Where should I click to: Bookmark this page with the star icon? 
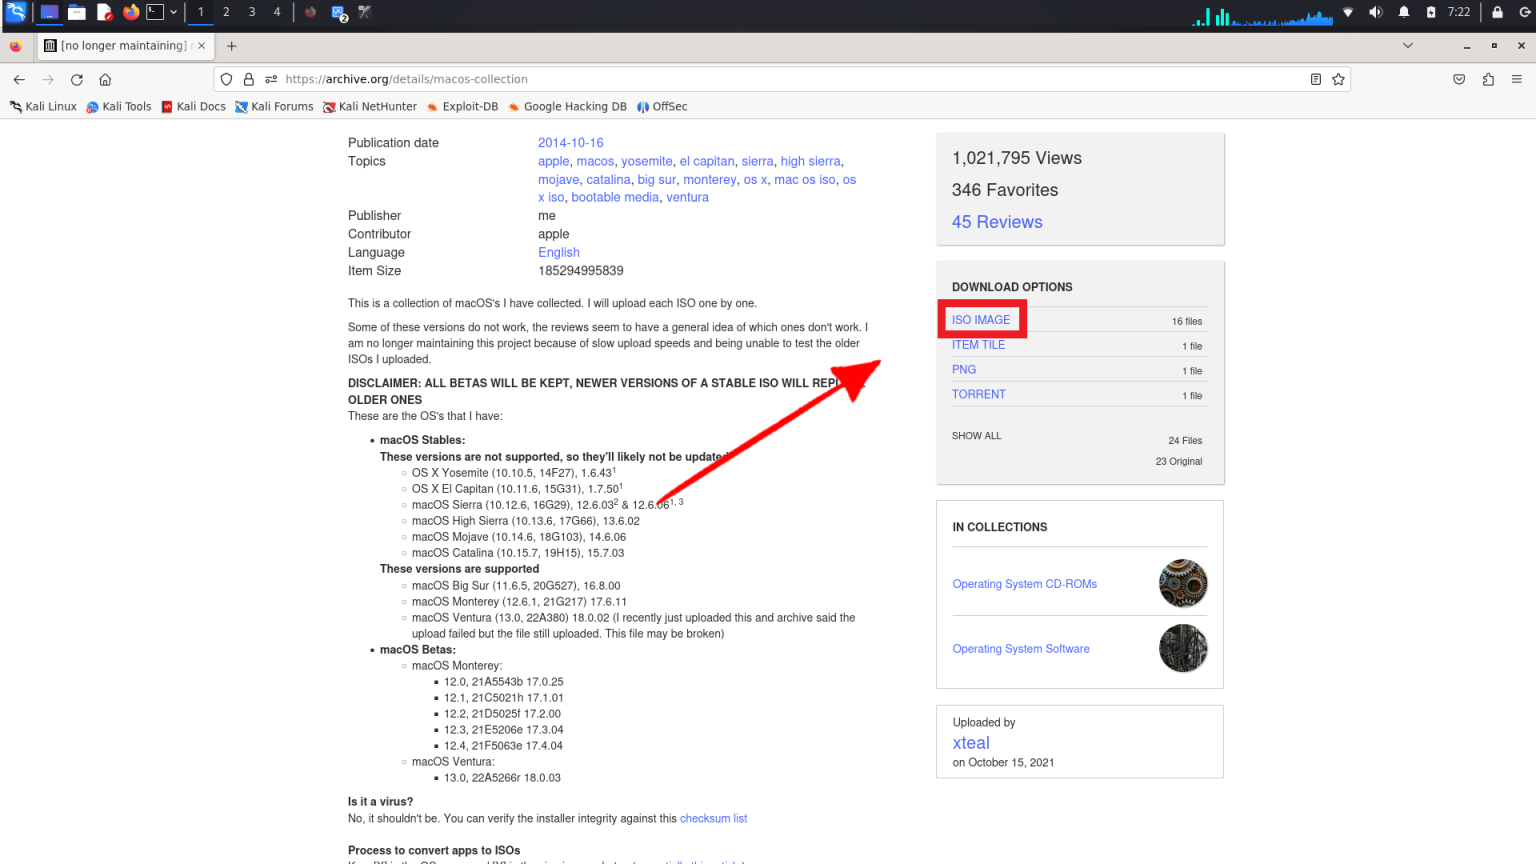point(1338,80)
